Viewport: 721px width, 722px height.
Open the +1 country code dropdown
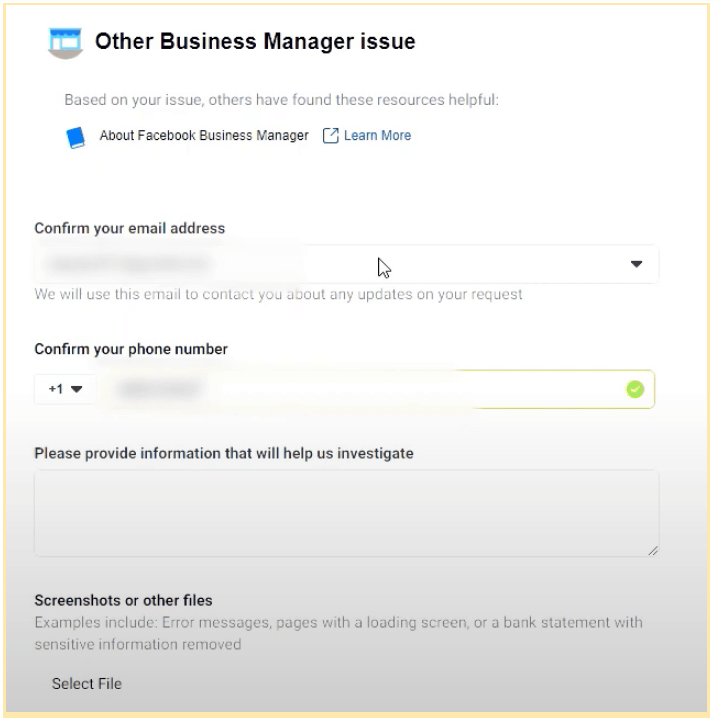tap(65, 389)
